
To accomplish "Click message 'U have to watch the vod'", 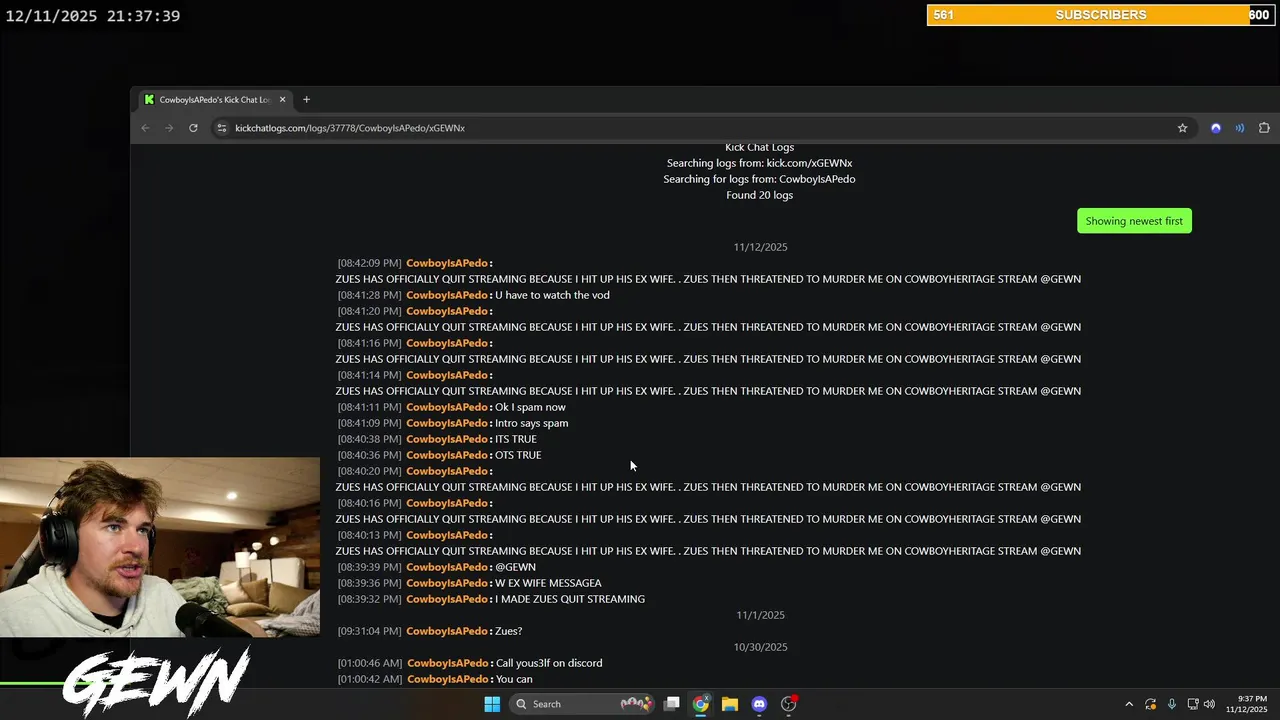I will [552, 295].
